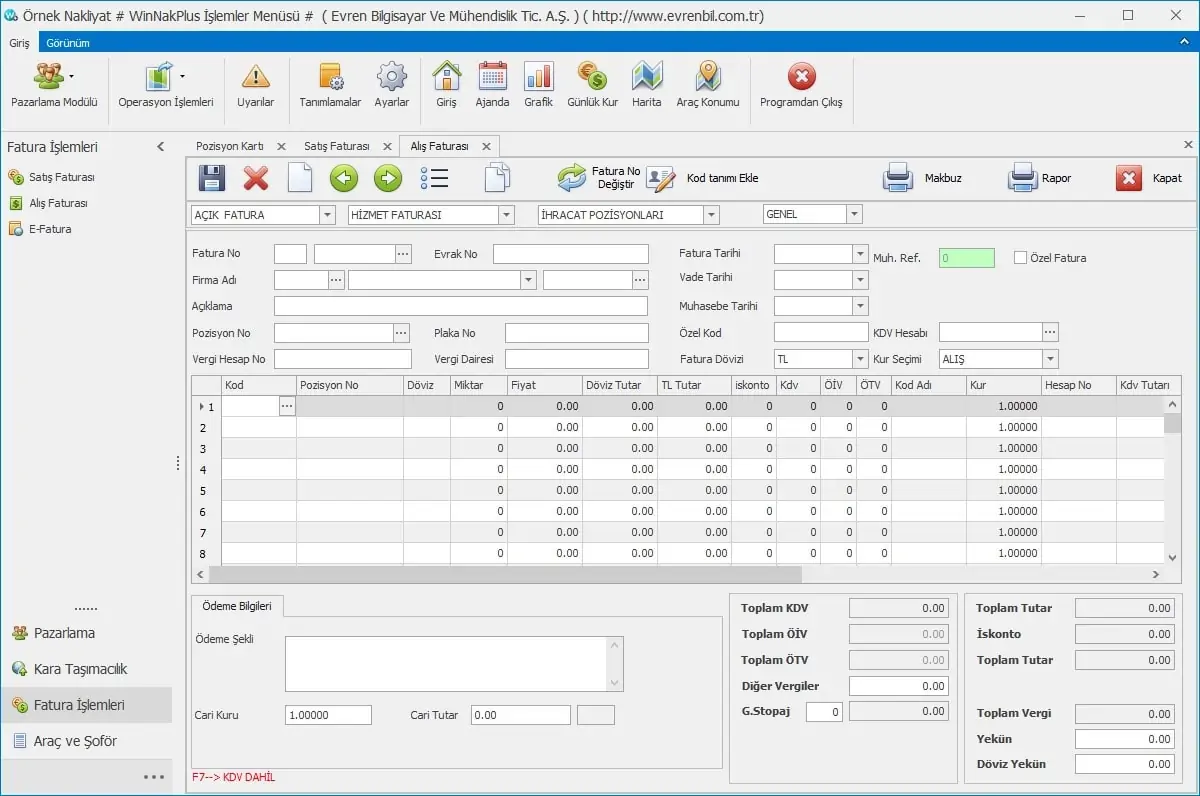Click the green previous arrow icon

(344, 179)
